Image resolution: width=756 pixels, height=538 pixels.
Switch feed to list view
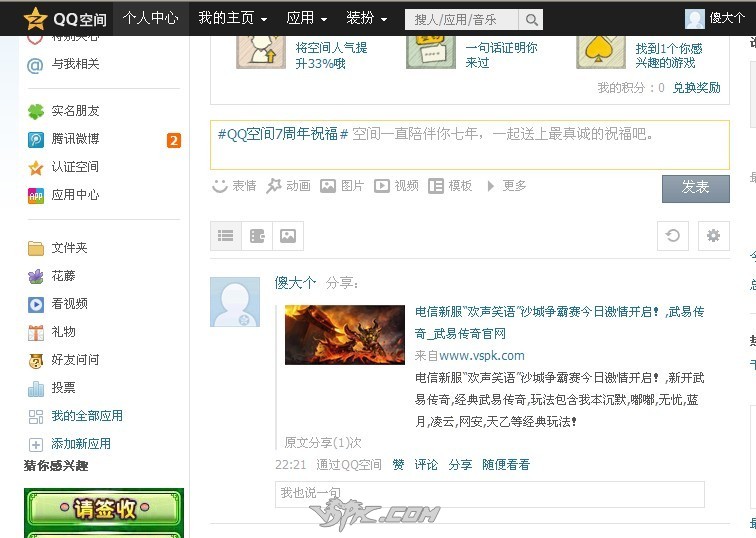(226, 236)
